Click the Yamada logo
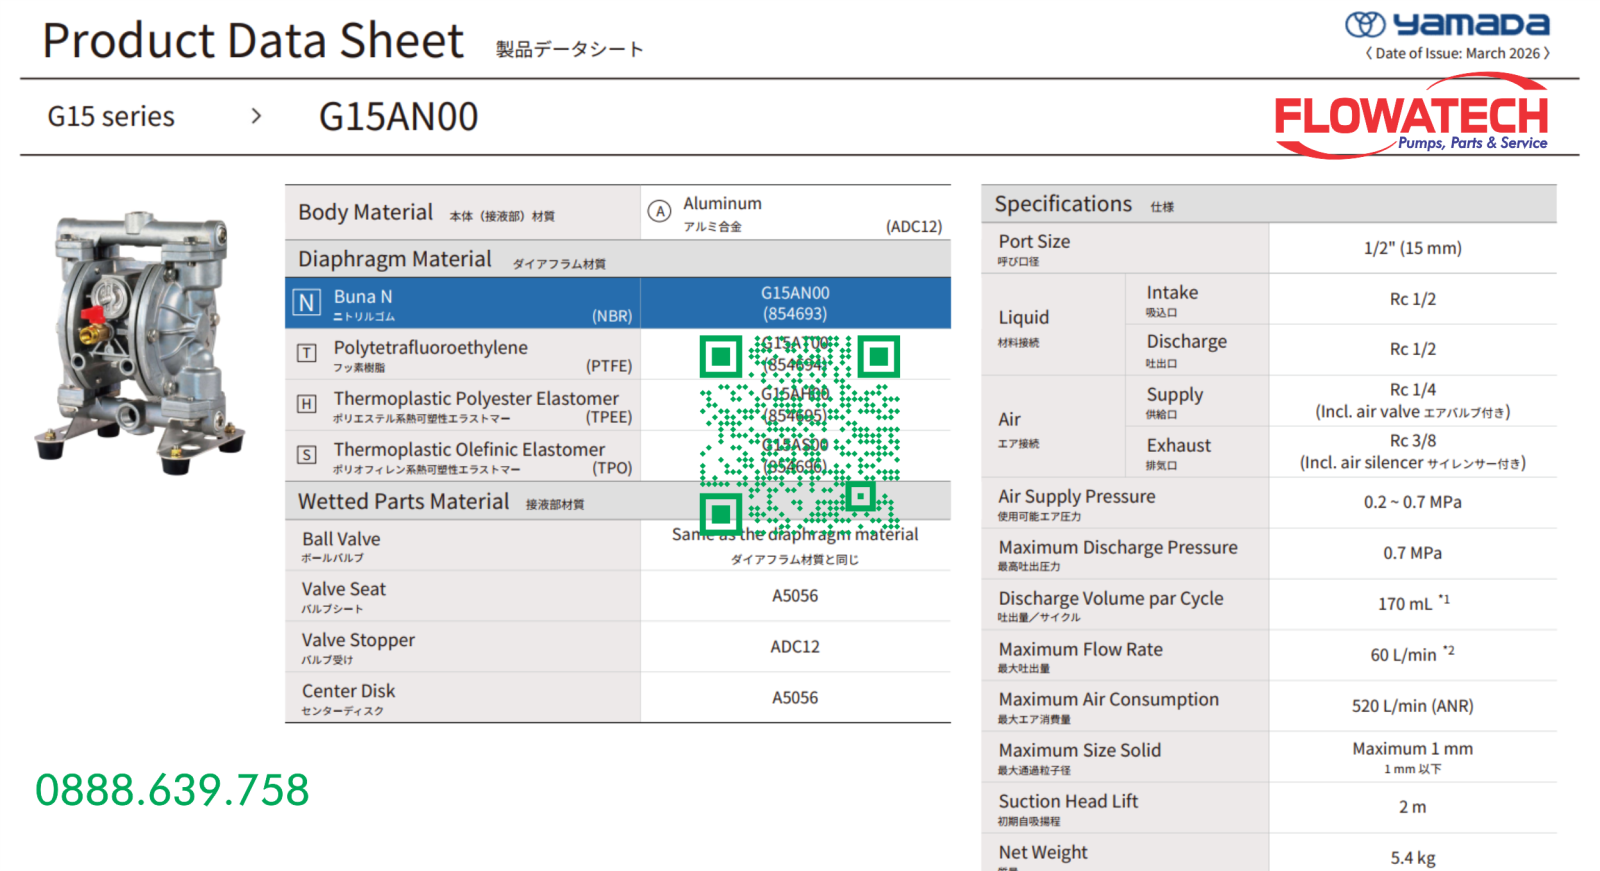This screenshot has height=871, width=1600. click(1447, 24)
